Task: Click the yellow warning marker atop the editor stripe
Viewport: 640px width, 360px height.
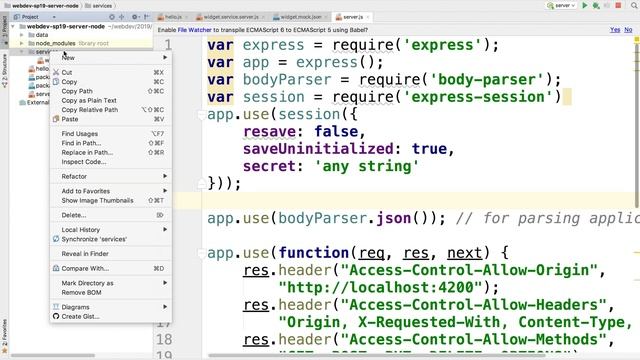Action: click(x=636, y=39)
